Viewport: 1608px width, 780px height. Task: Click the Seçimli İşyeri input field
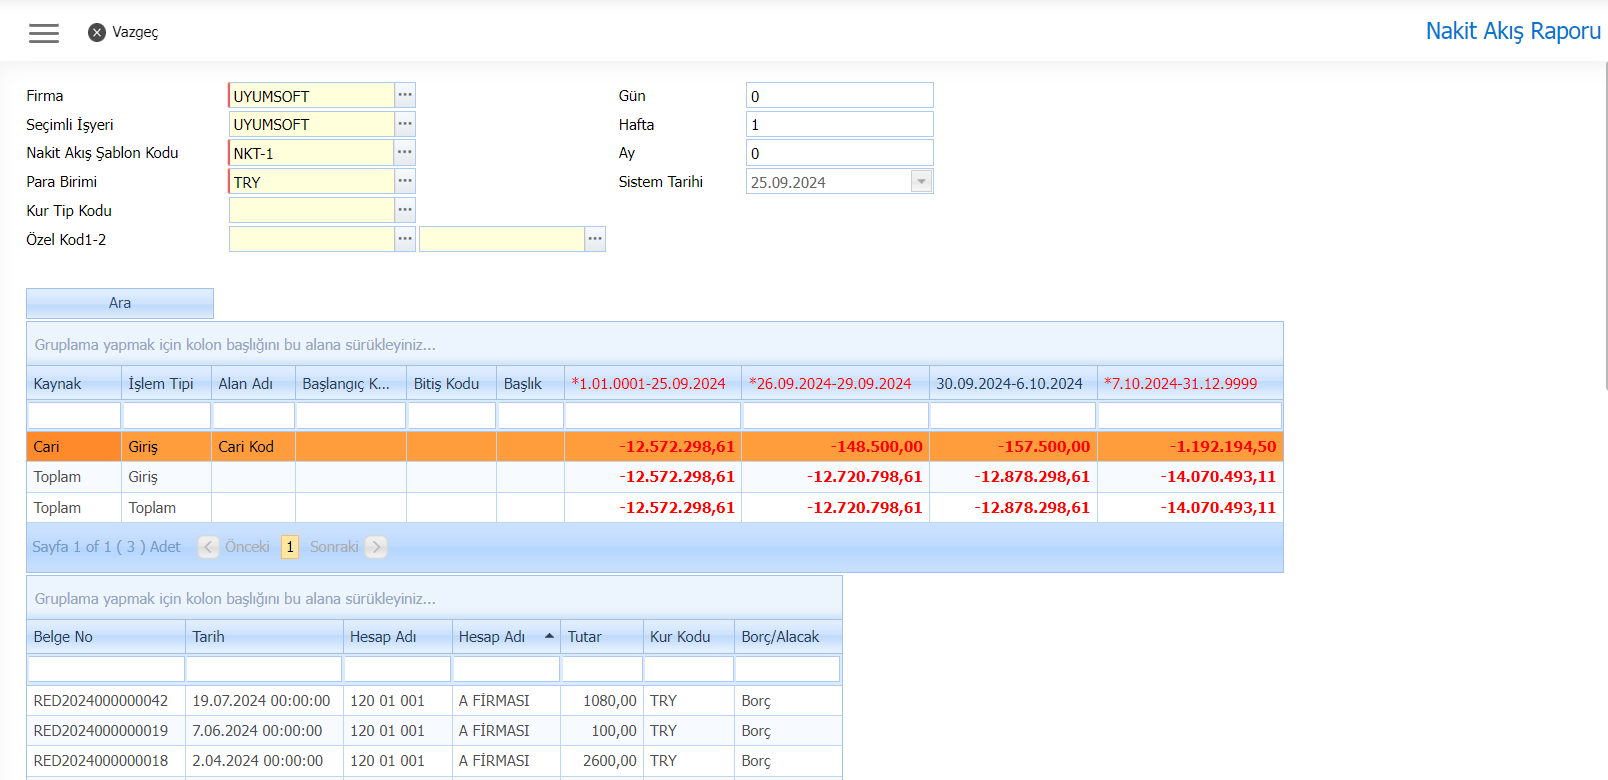(312, 124)
